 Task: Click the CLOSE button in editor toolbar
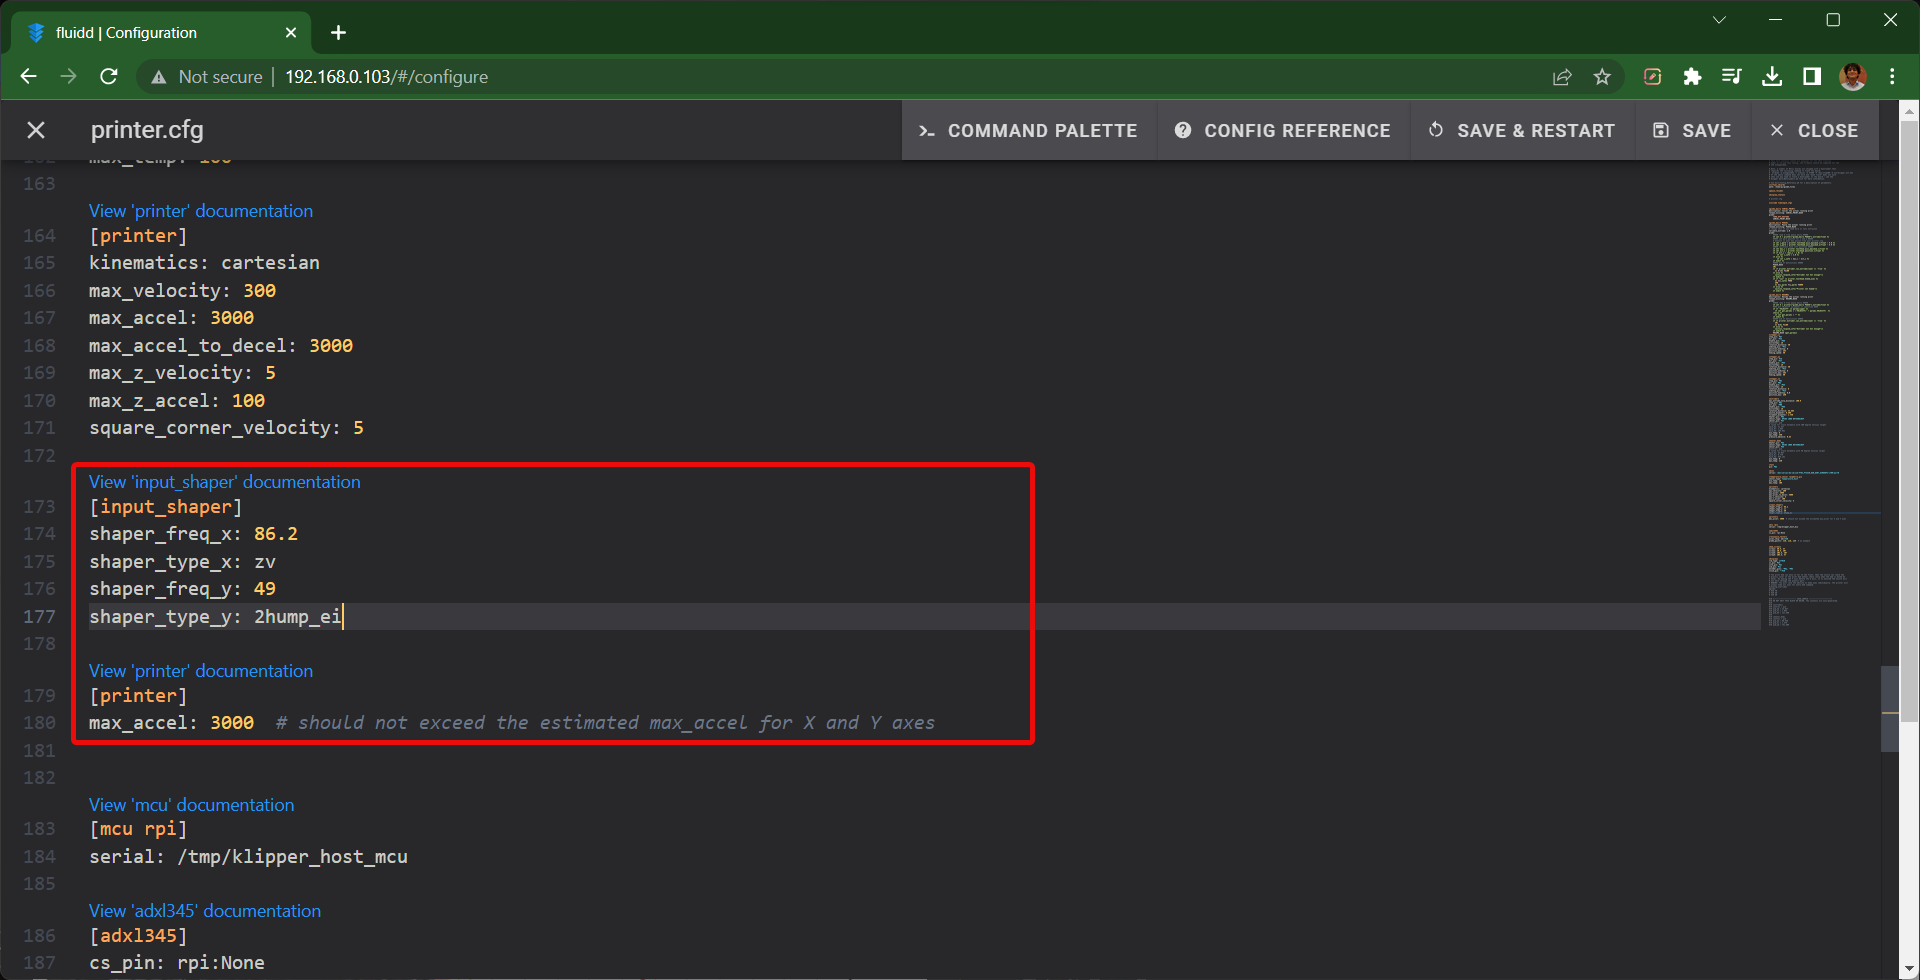pyautogui.click(x=1814, y=130)
